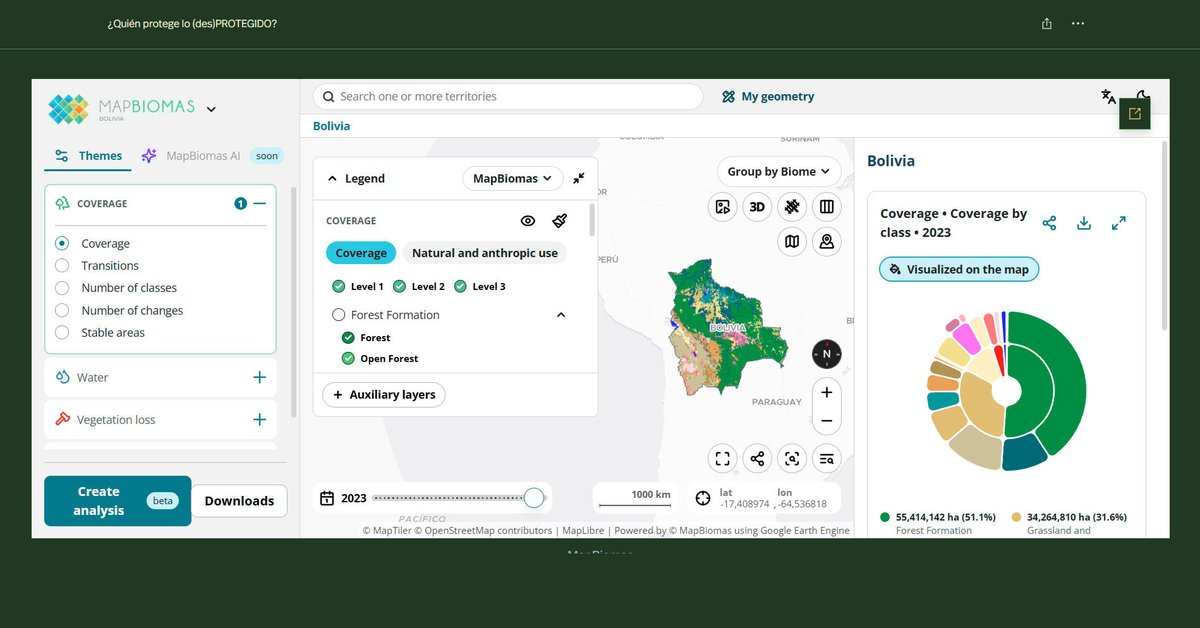Open the MapBiomas legend dropdown
This screenshot has height=628, width=1200.
tap(513, 178)
